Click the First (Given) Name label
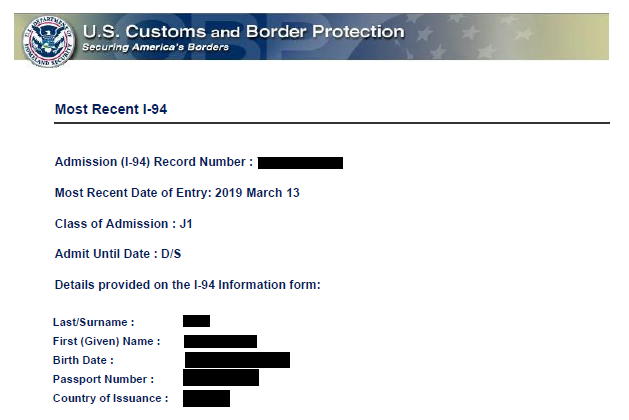Screen dimensions: 629x420 coord(106,341)
